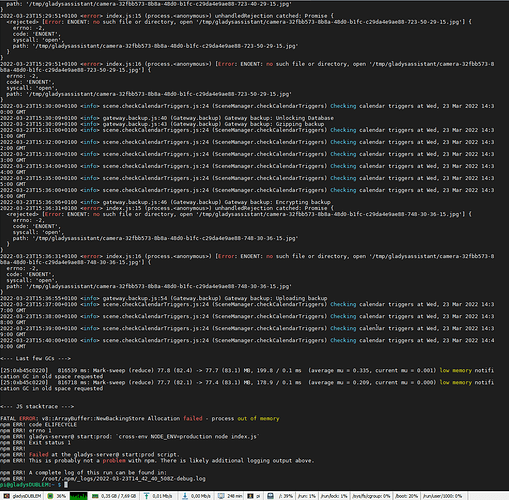Click the 816718 ms Mark-sweep GC line
Screen dimensions: 509x500
tap(247, 385)
